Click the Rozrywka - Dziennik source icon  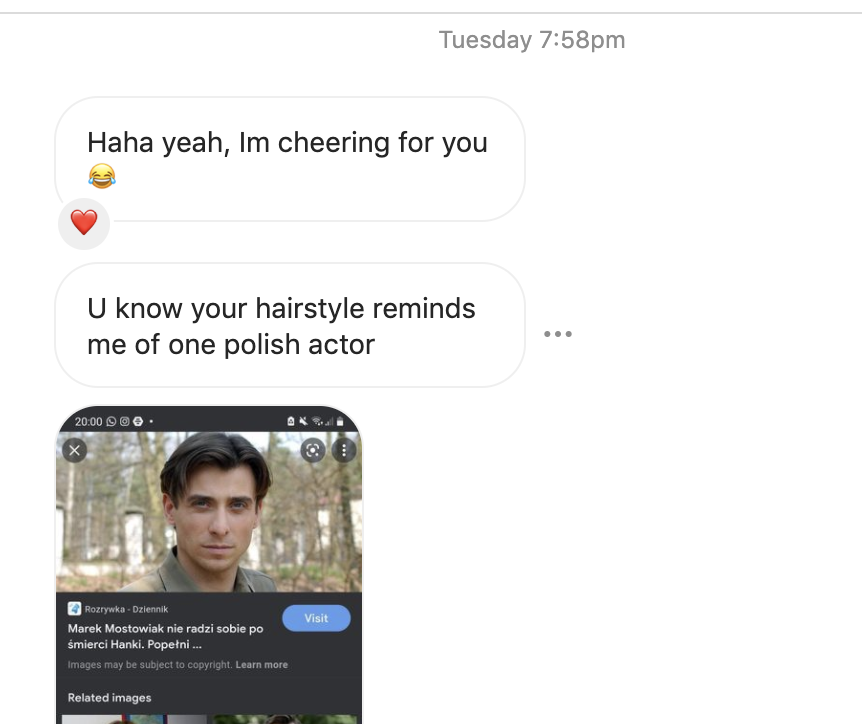pos(74,609)
